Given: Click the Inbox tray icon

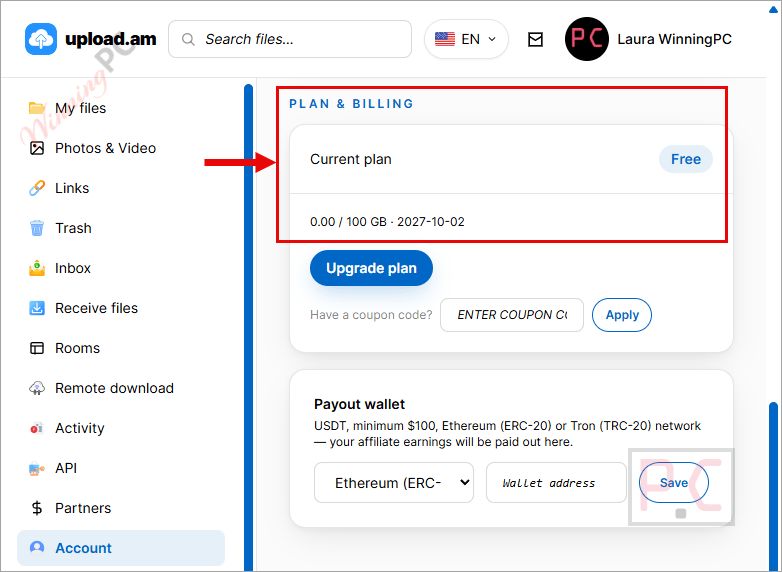Looking at the screenshot, I should point(37,268).
